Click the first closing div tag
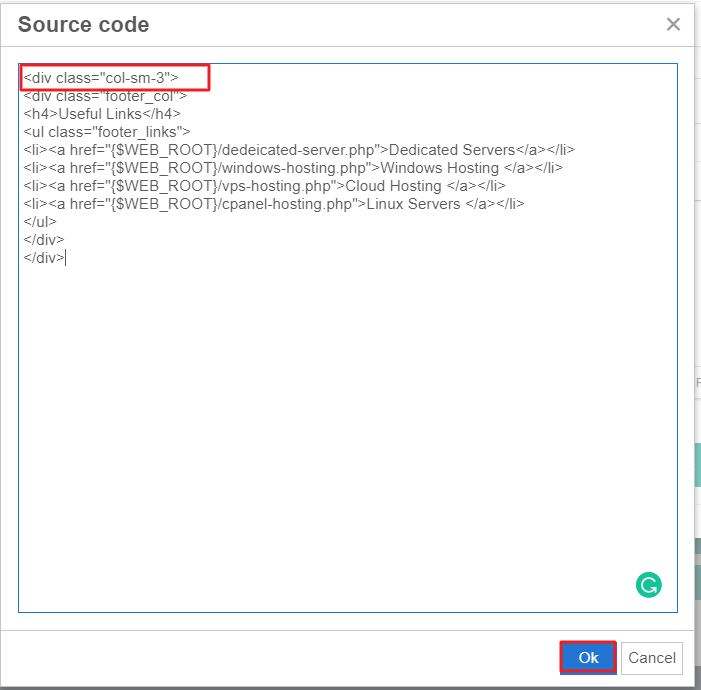Screen dimensions: 701x690 tap(44, 240)
